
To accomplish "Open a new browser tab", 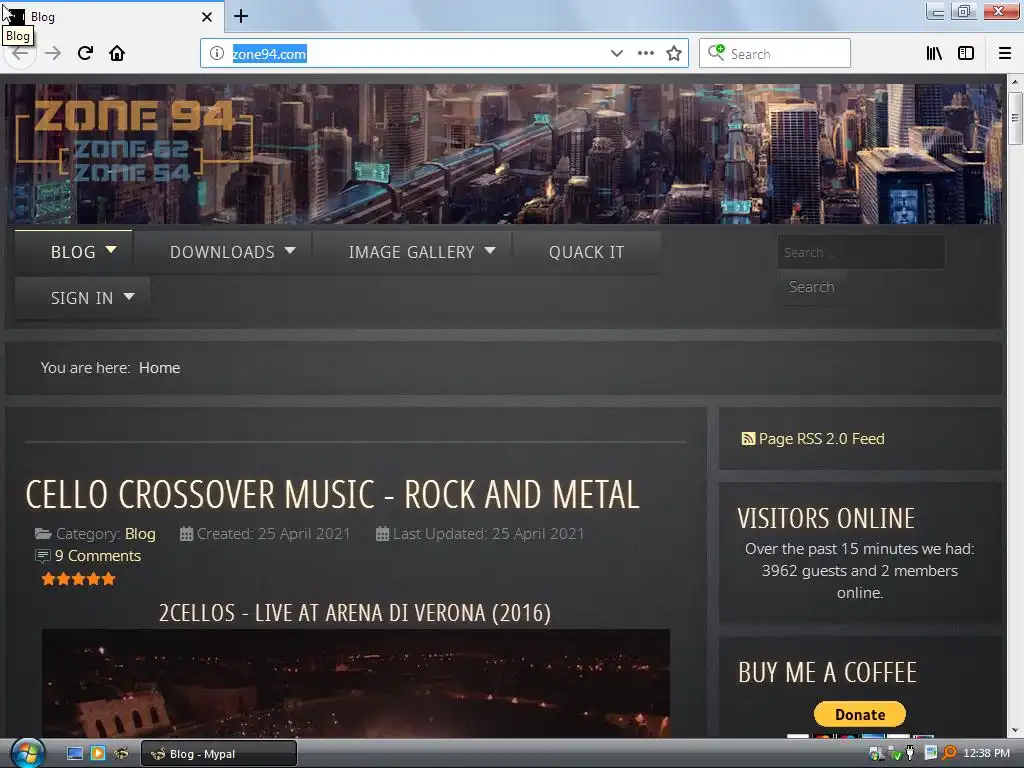I will pyautogui.click(x=240, y=16).
